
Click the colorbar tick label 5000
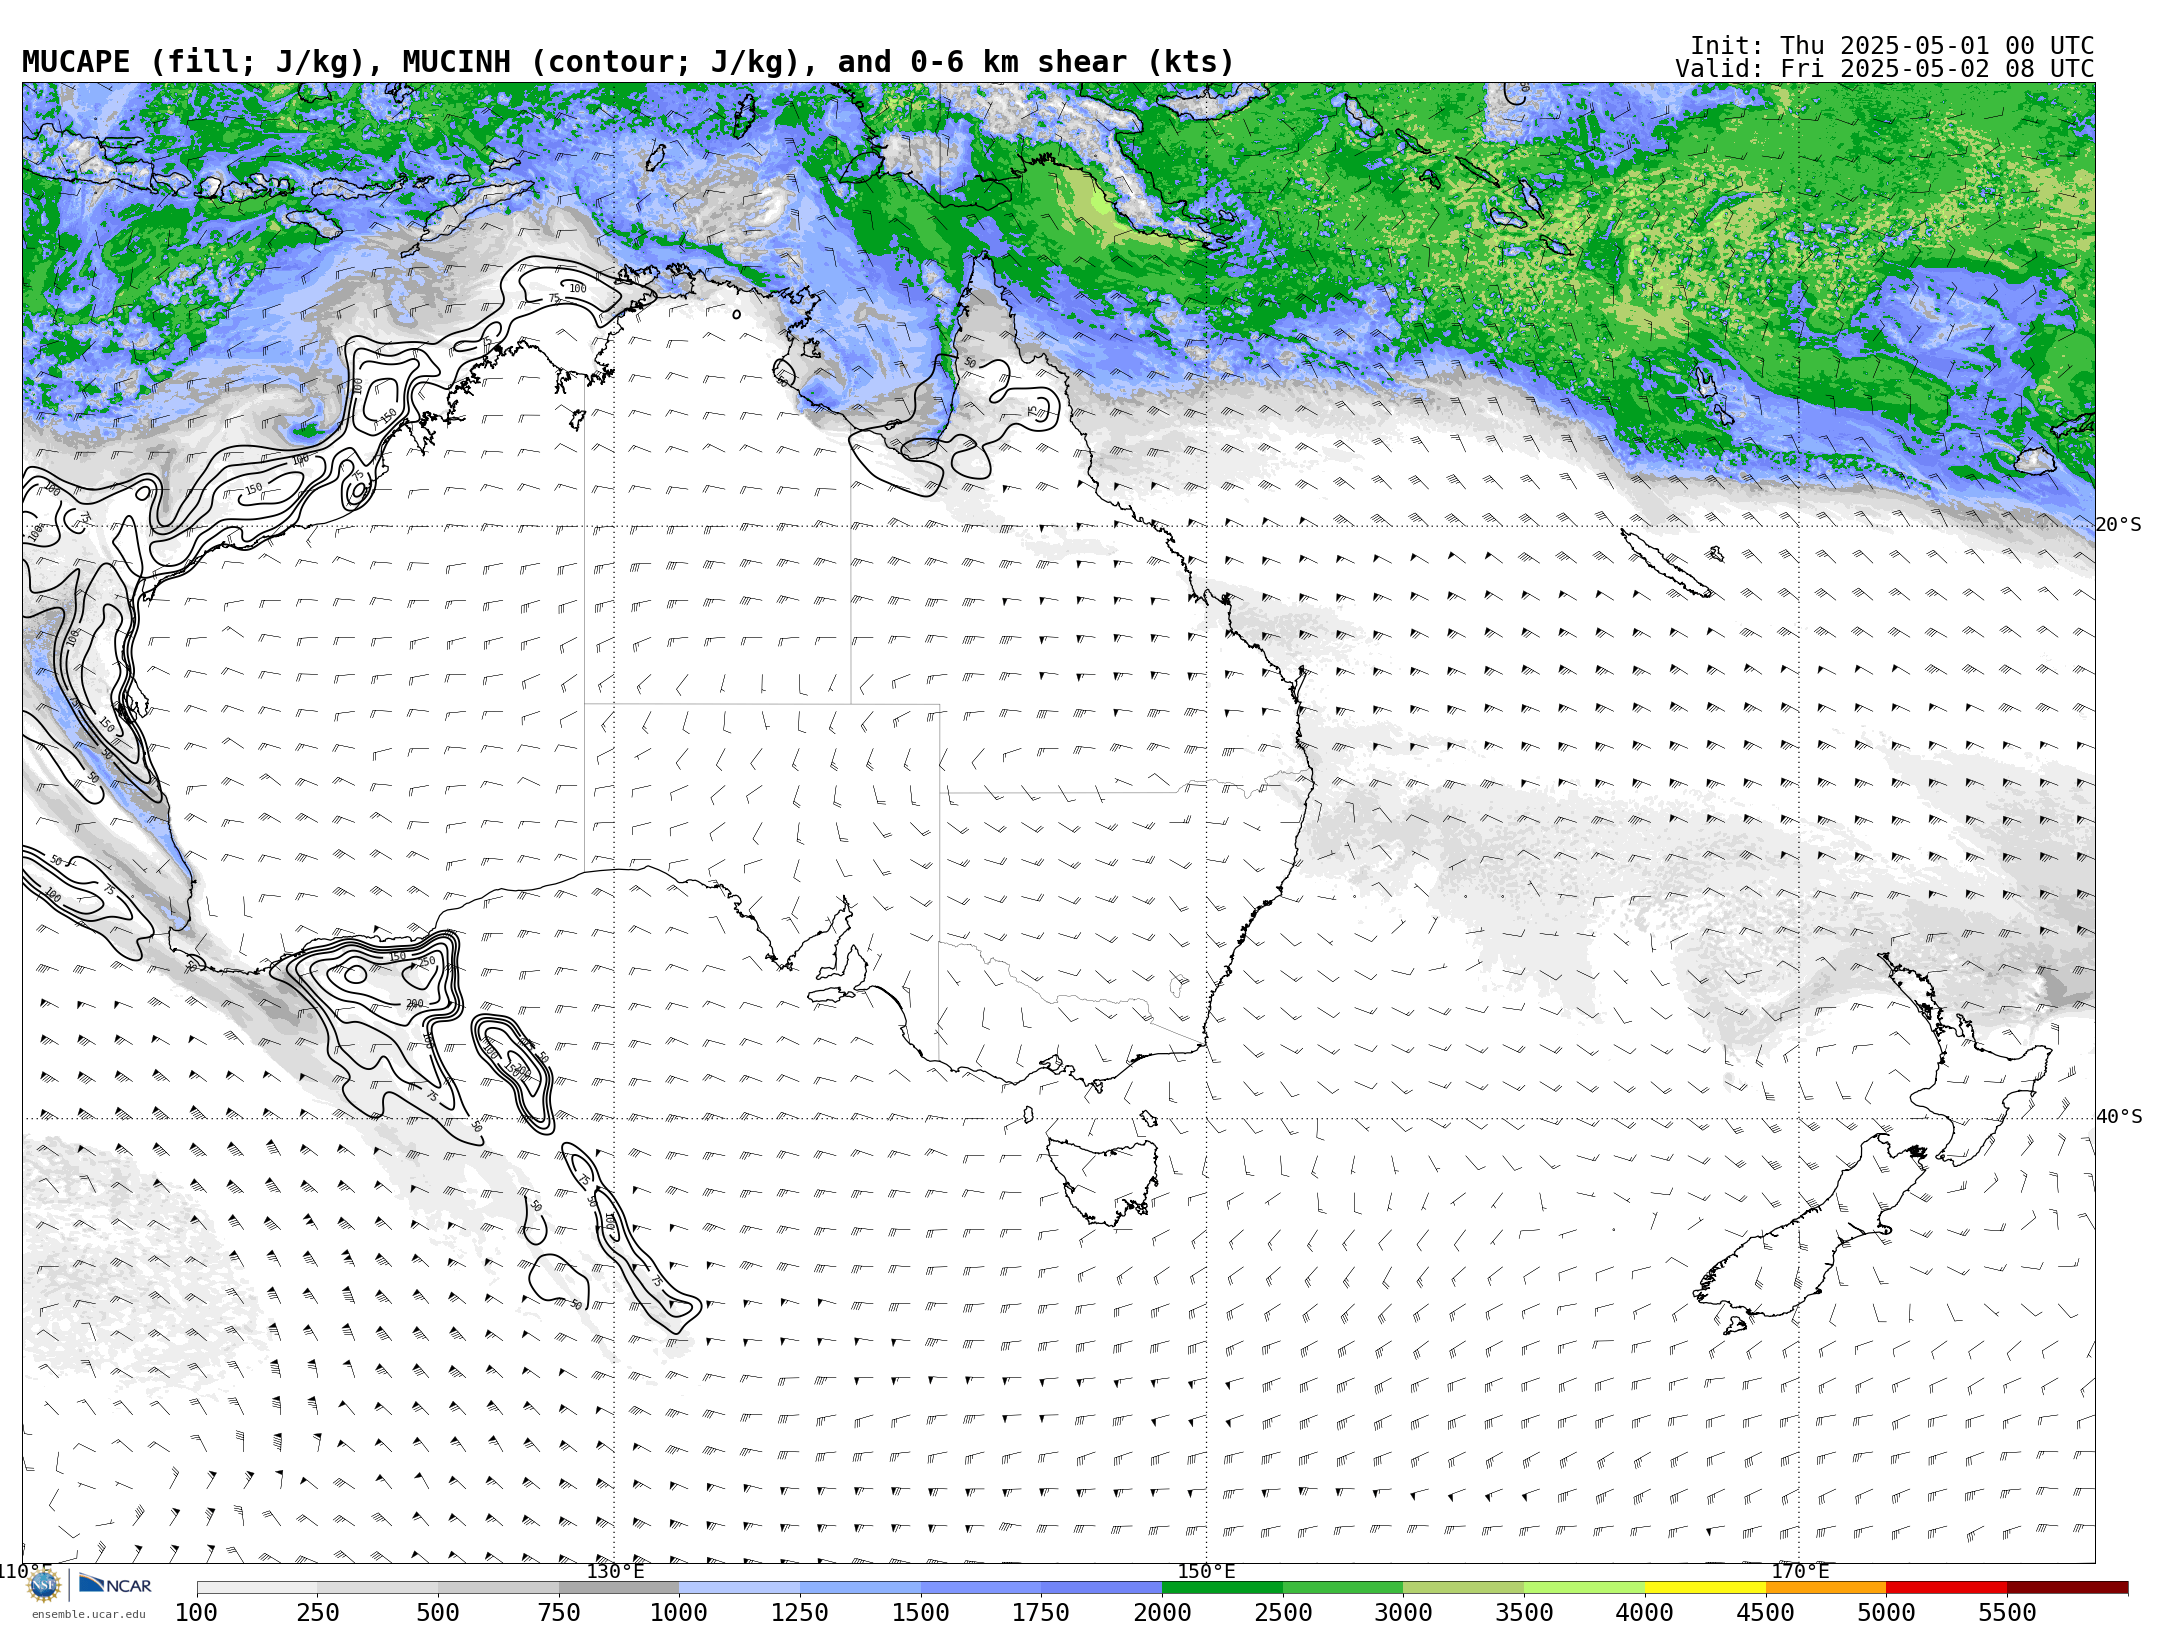tap(1886, 1613)
